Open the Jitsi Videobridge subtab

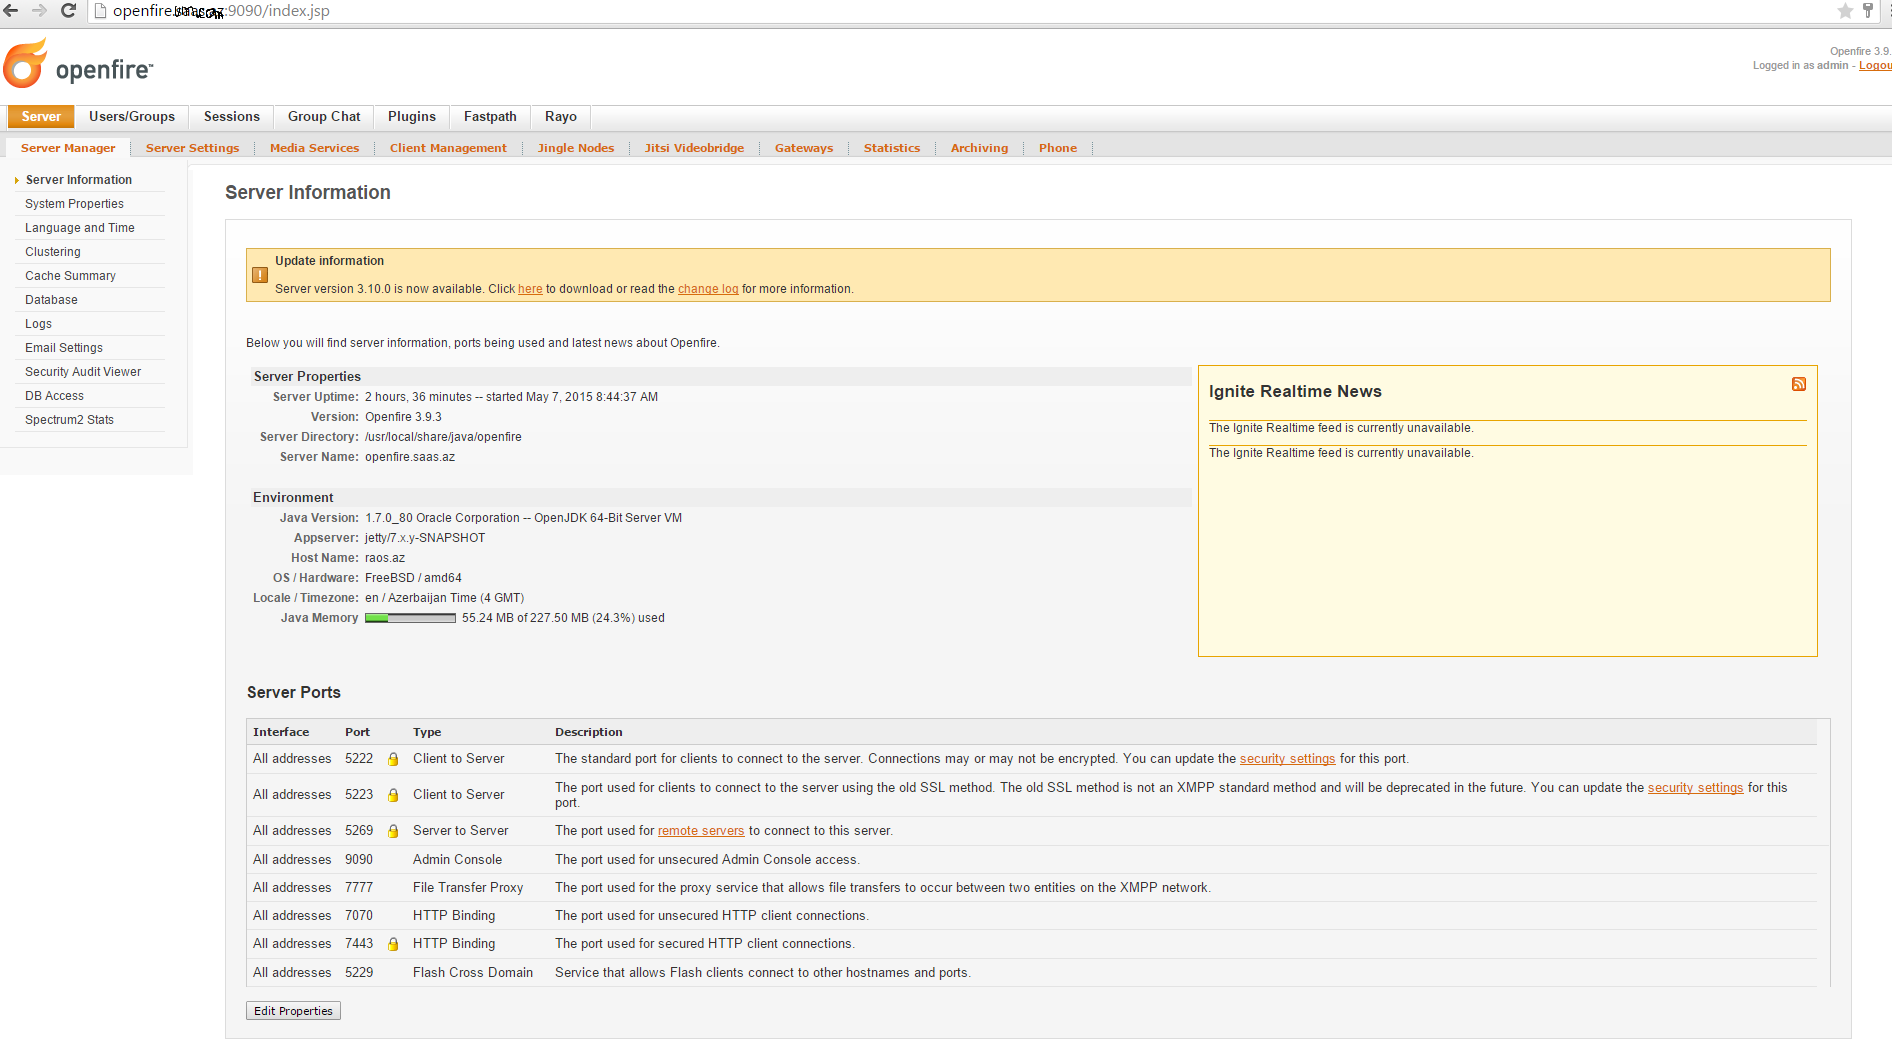(694, 148)
